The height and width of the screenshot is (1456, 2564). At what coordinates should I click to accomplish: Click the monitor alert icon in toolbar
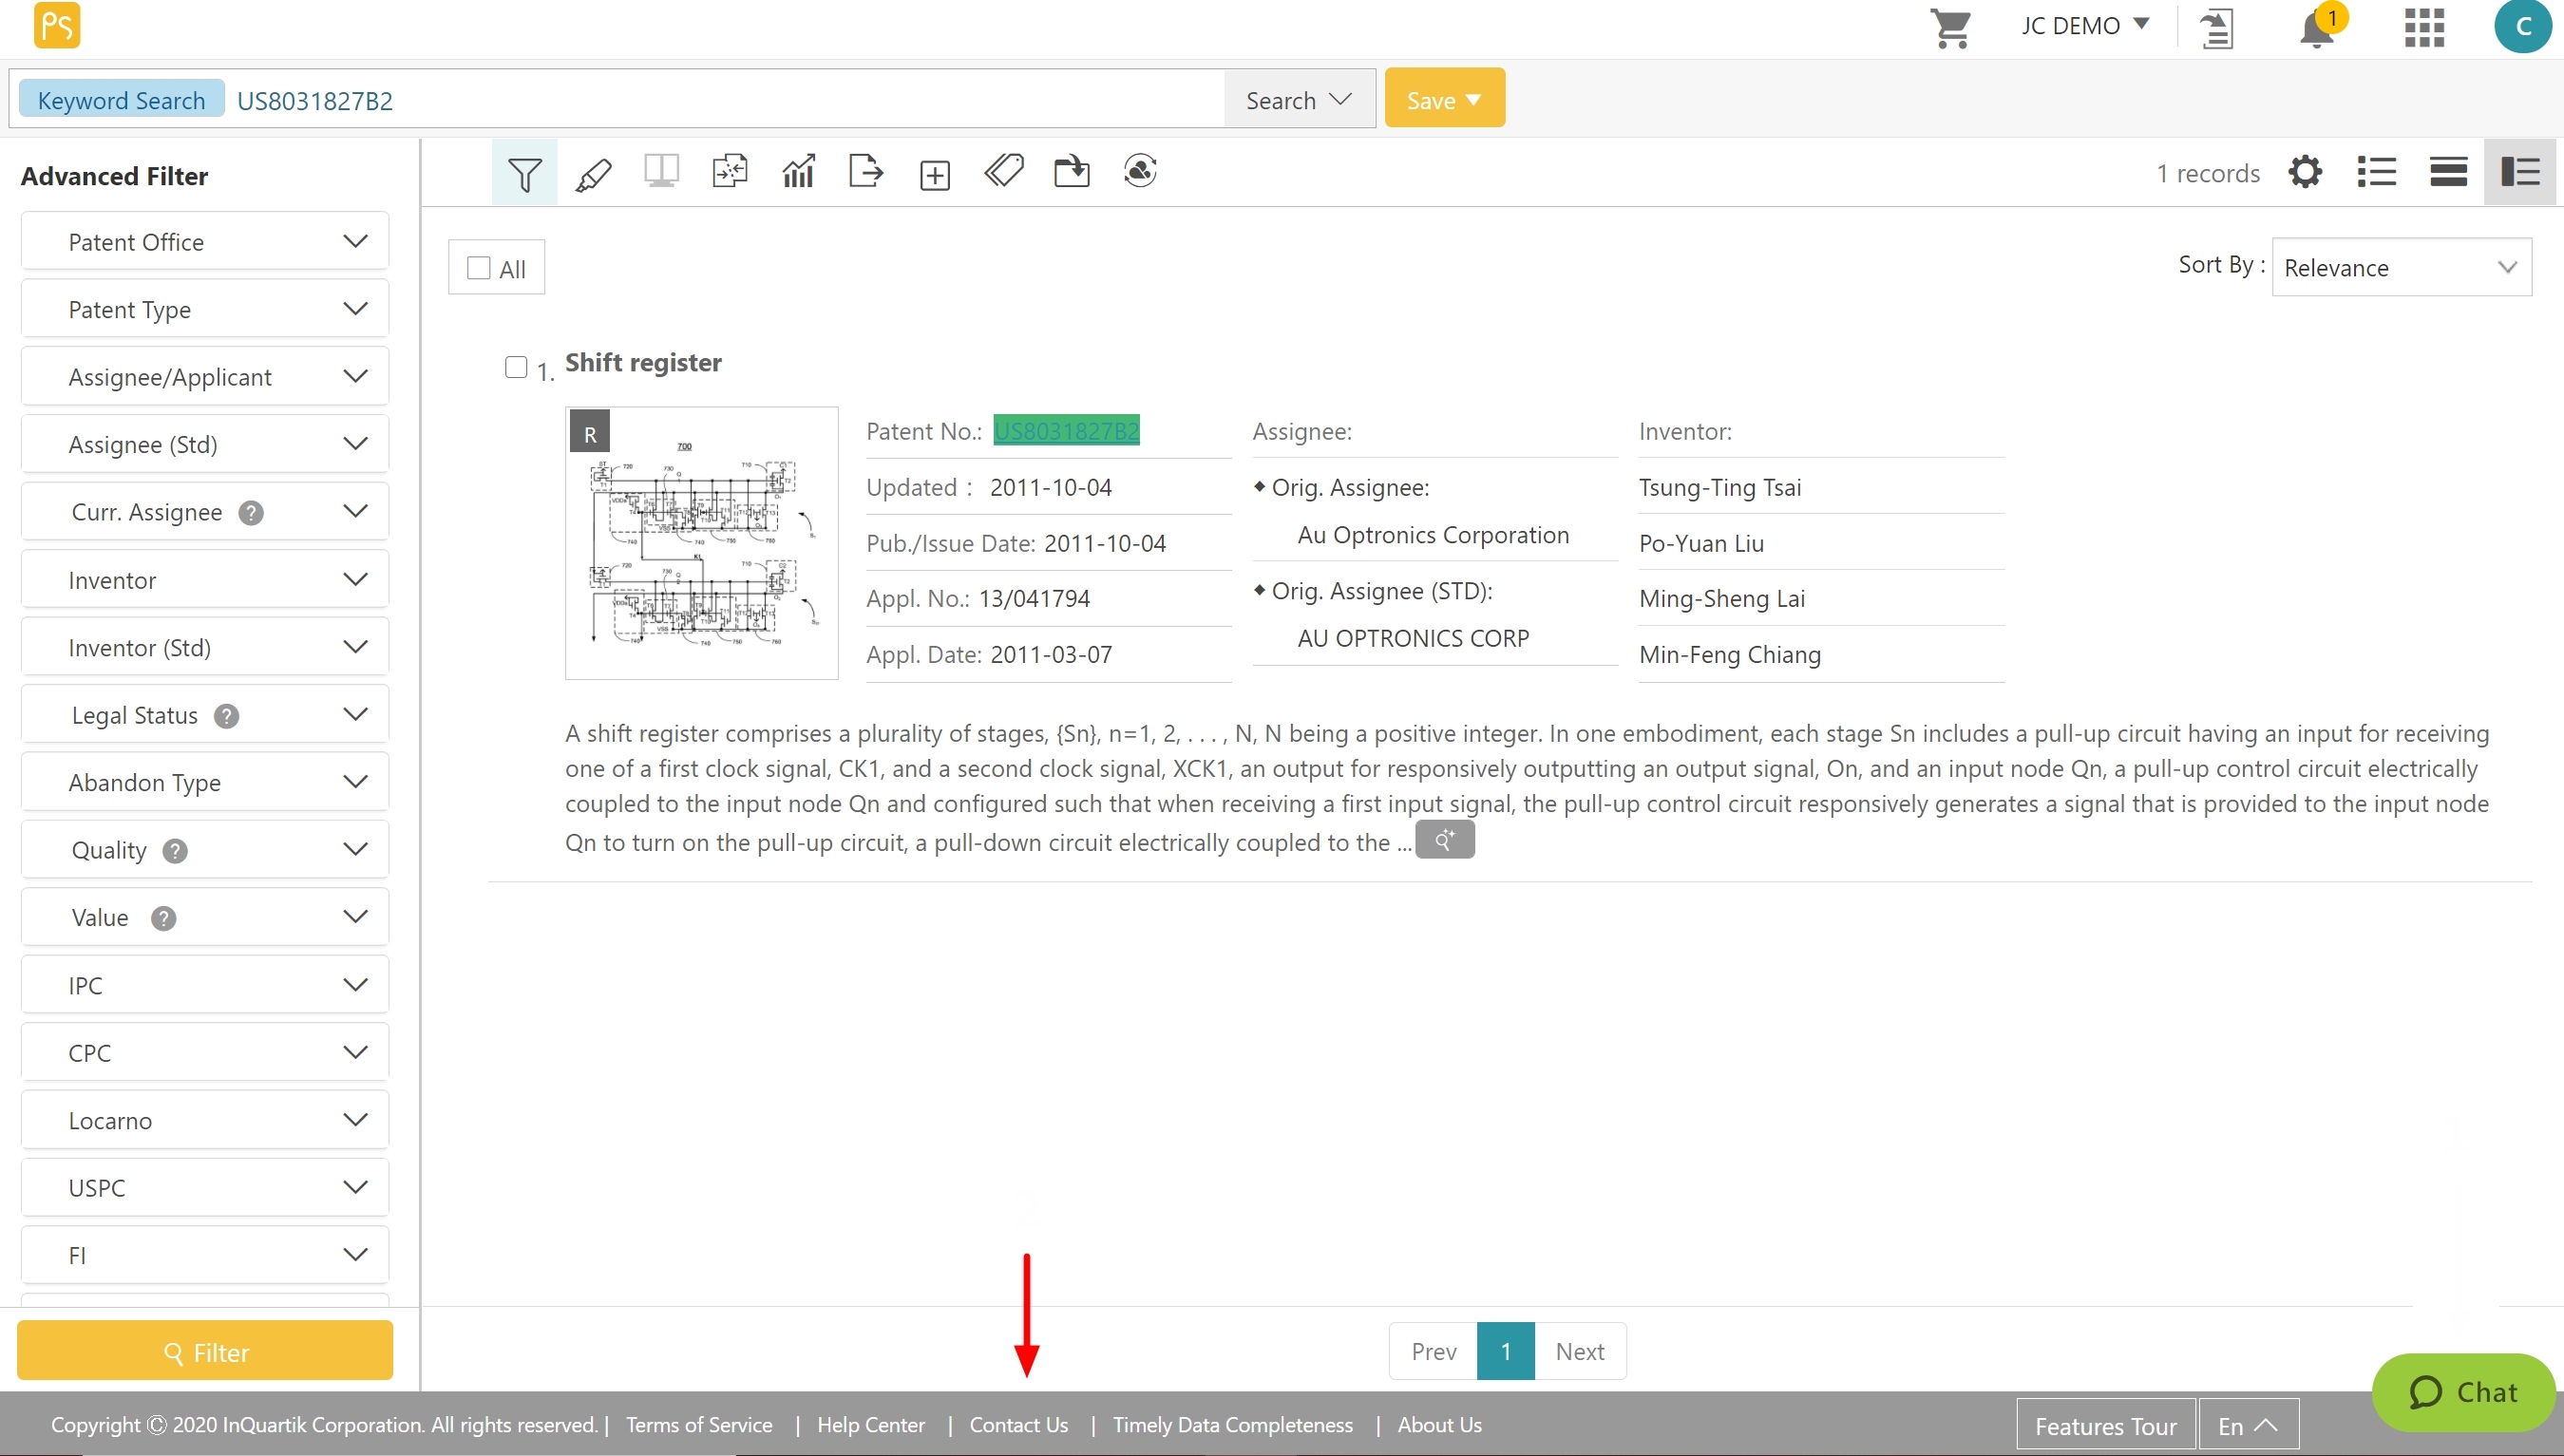point(1140,171)
